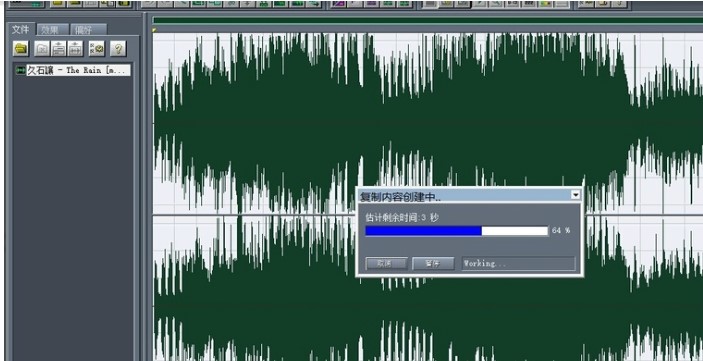The height and width of the screenshot is (361, 703).
Task: Click the edit-file icon with horizontal arrows
Action: pos(75,48)
